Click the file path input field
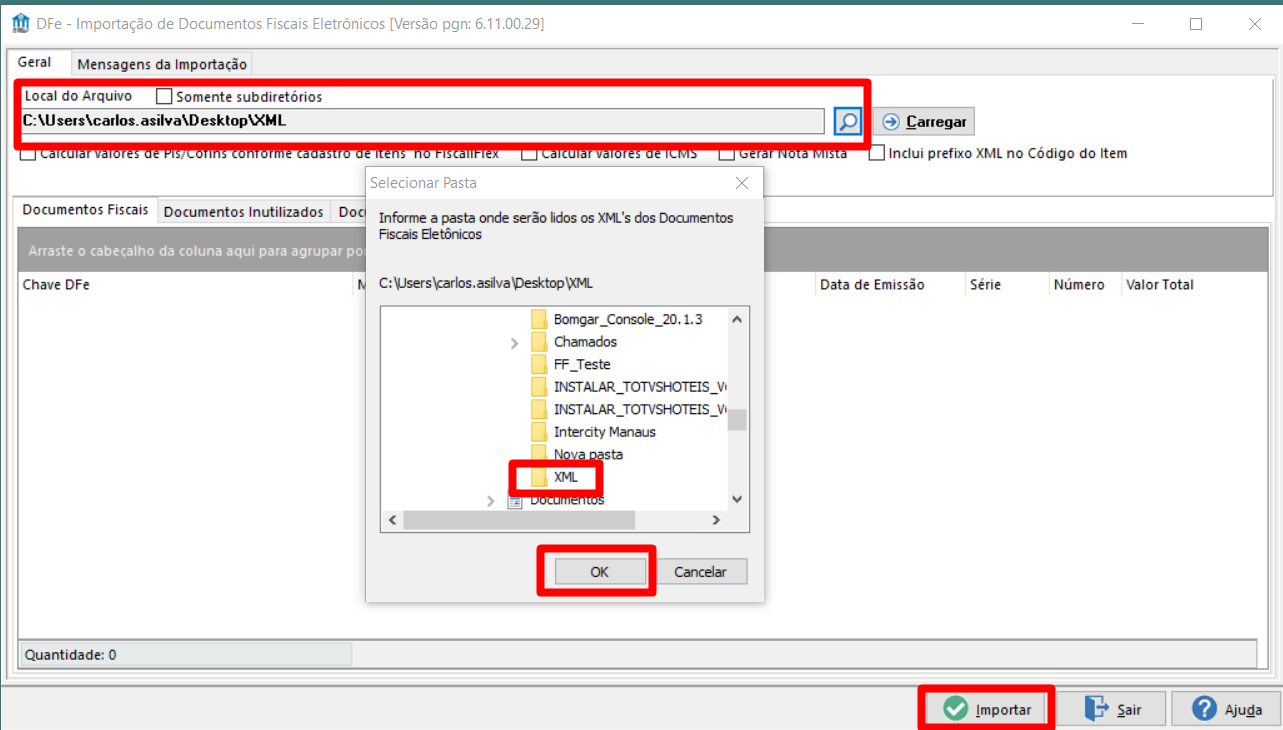This screenshot has height=730, width=1283. [423, 121]
